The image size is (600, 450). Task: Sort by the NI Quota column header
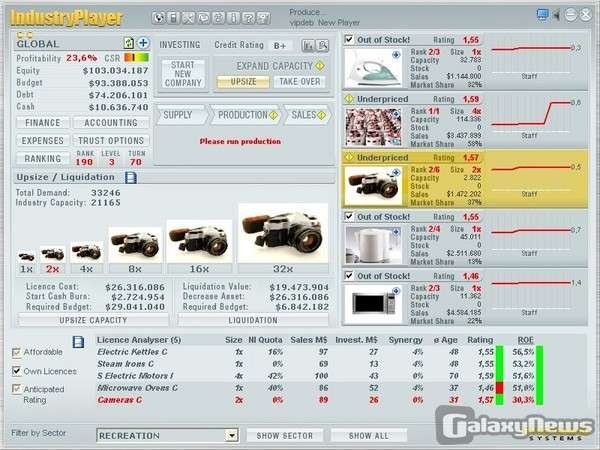coord(266,340)
